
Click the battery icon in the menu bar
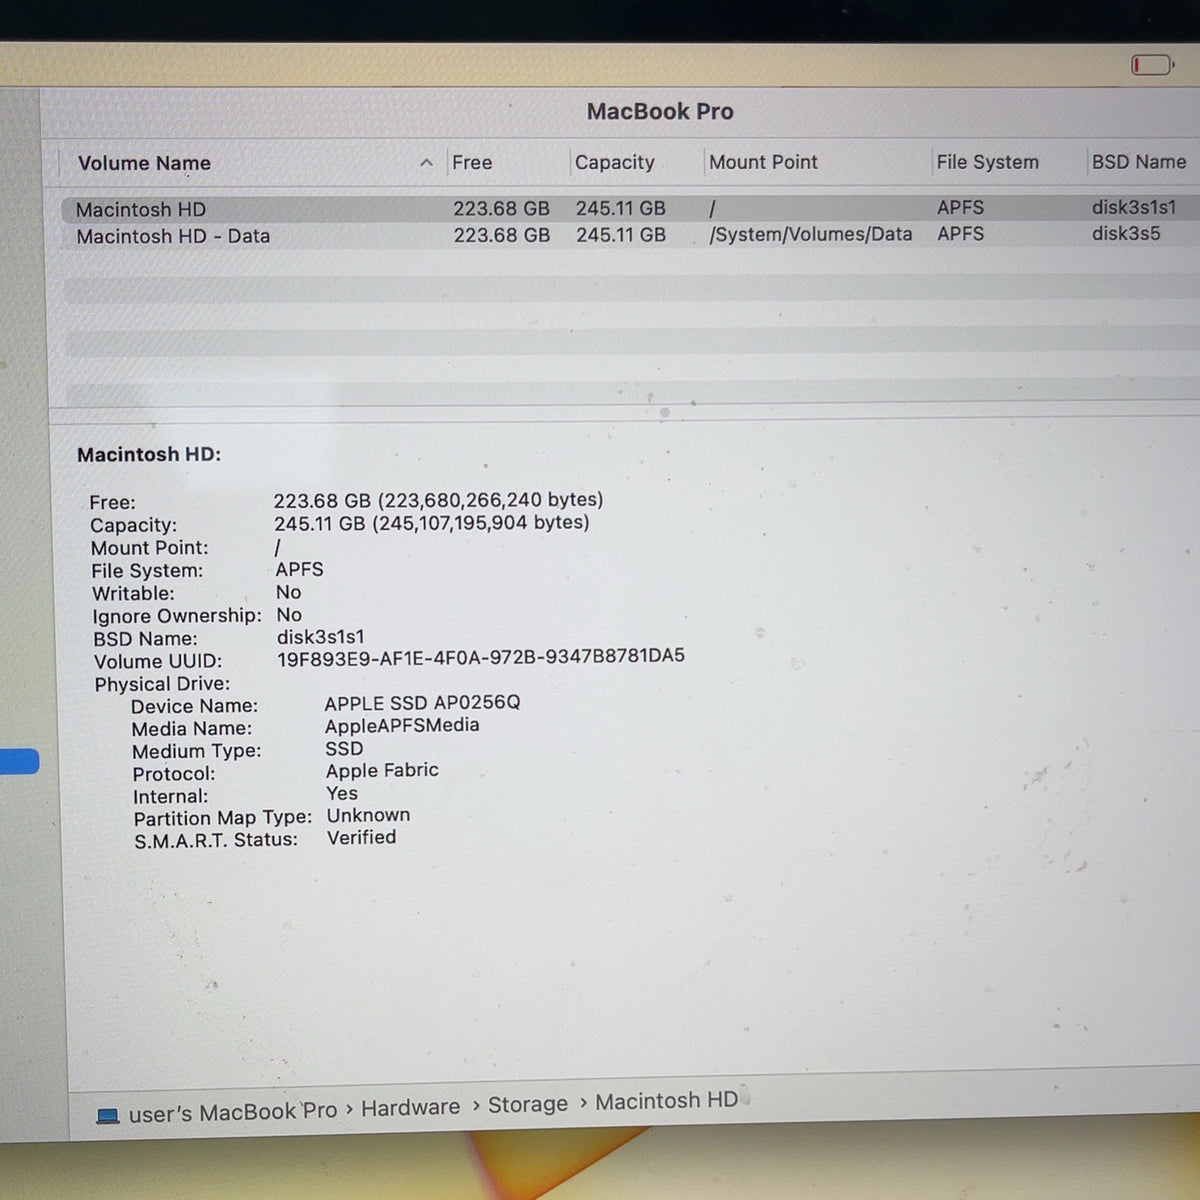pyautogui.click(x=1151, y=65)
